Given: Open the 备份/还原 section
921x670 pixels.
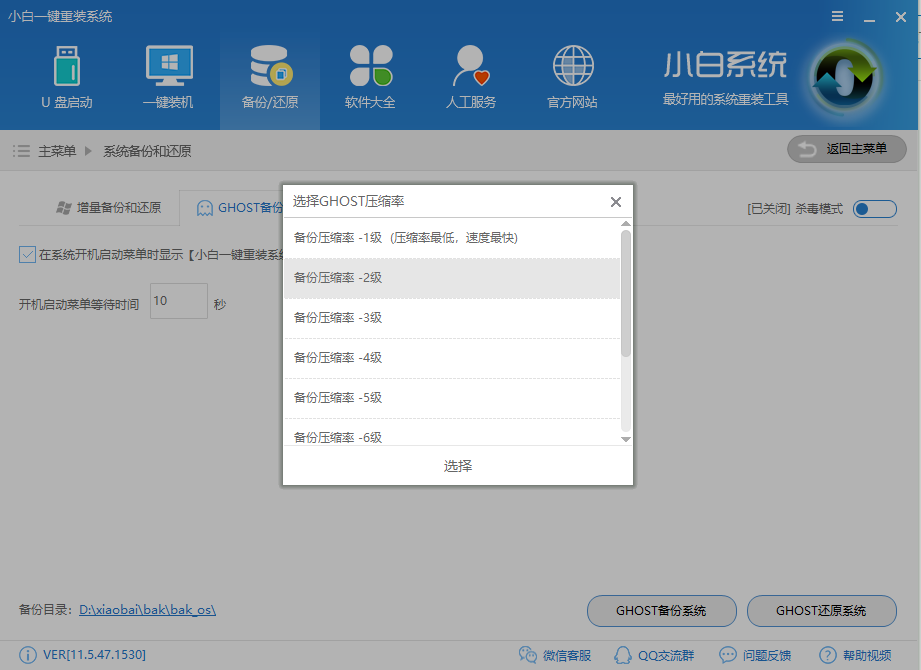Looking at the screenshot, I should point(269,75).
